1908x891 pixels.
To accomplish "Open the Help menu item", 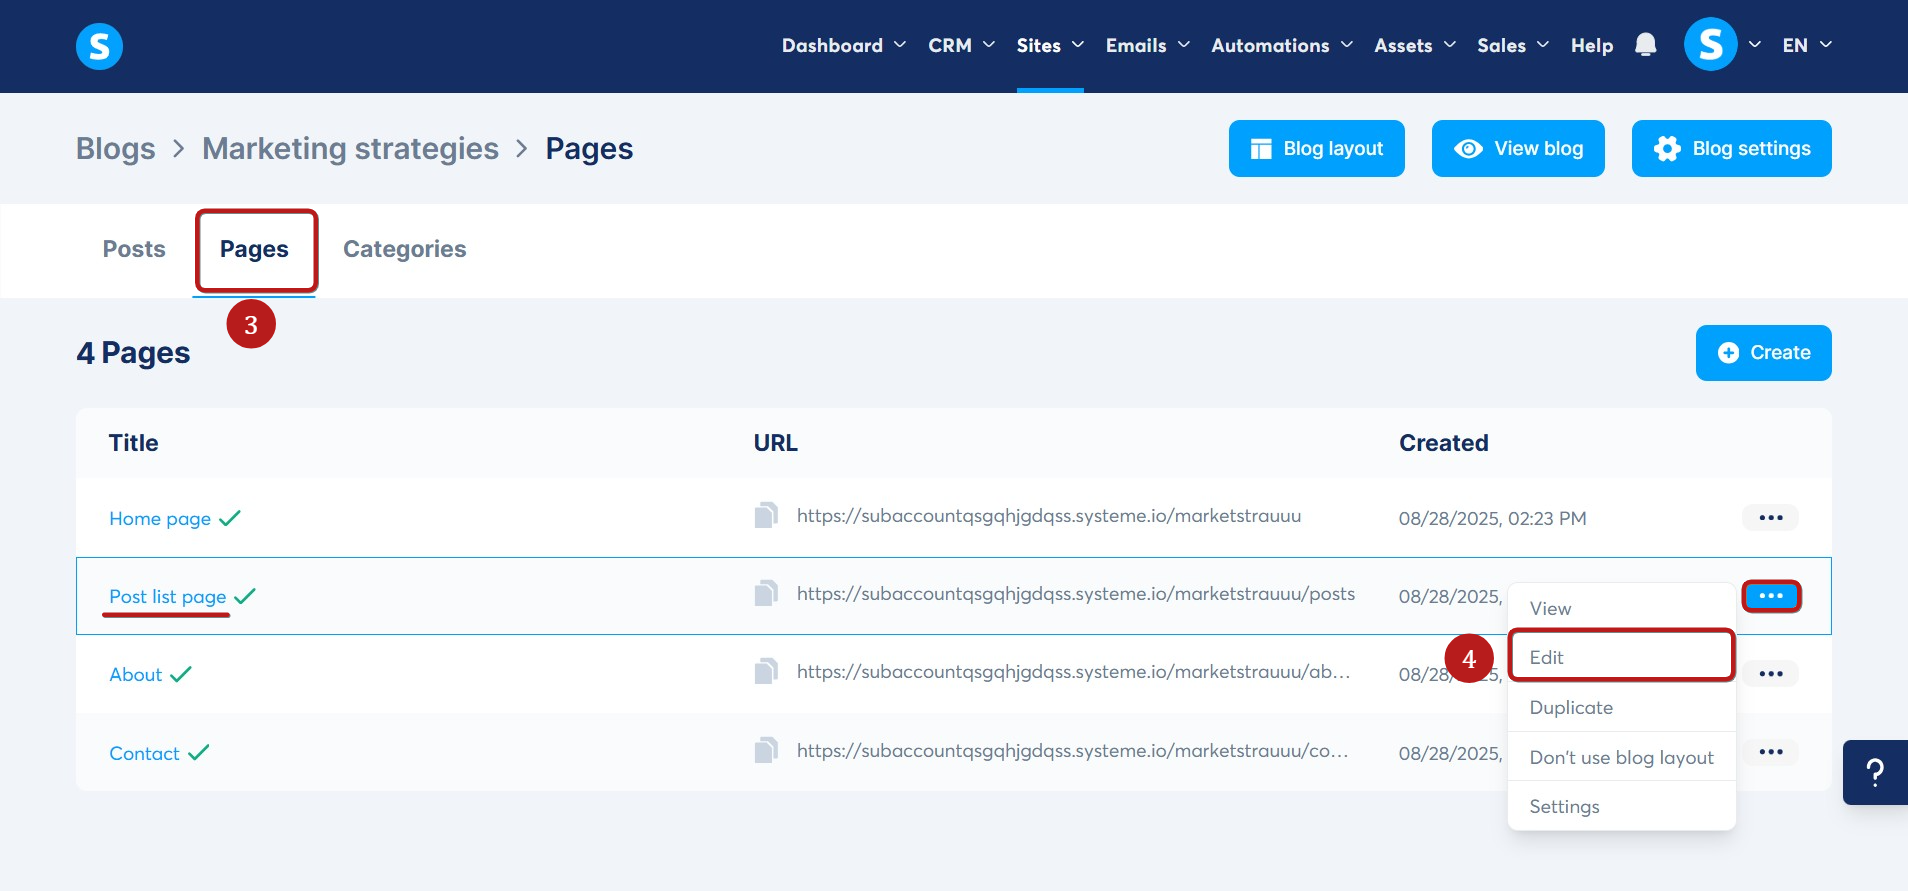I will 1592,45.
